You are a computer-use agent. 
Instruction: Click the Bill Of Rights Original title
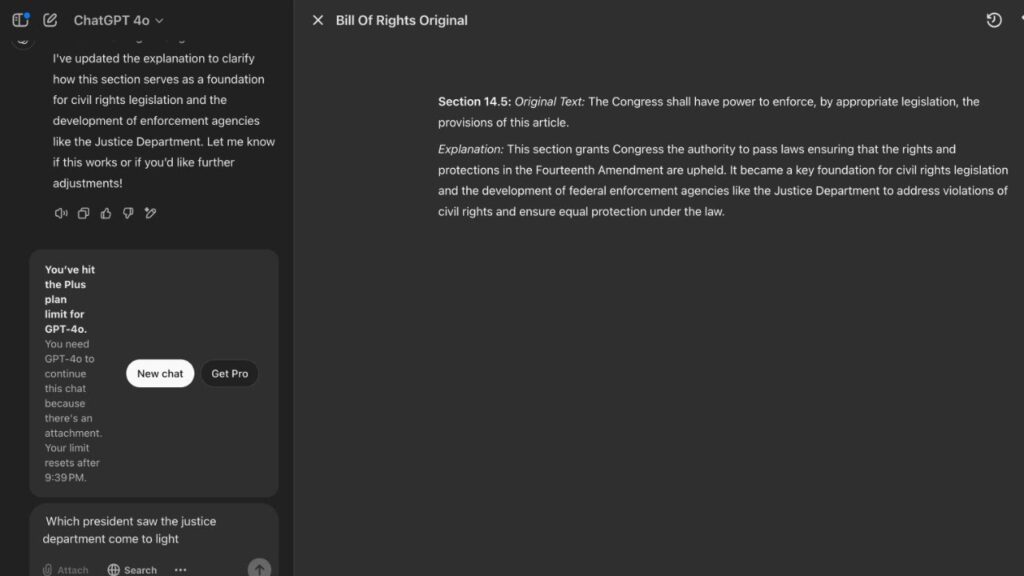(x=401, y=20)
